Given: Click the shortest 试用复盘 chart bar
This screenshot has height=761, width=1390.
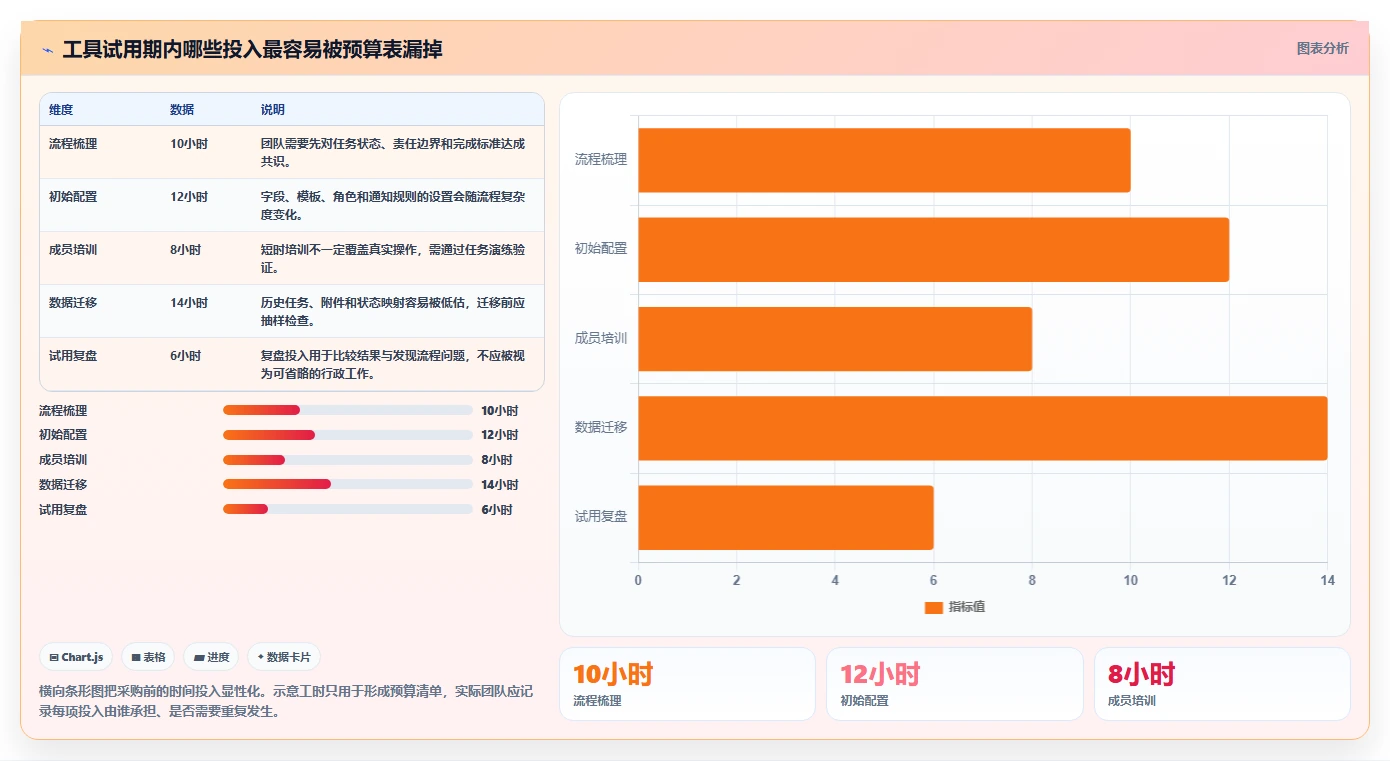Looking at the screenshot, I should pyautogui.click(x=786, y=517).
